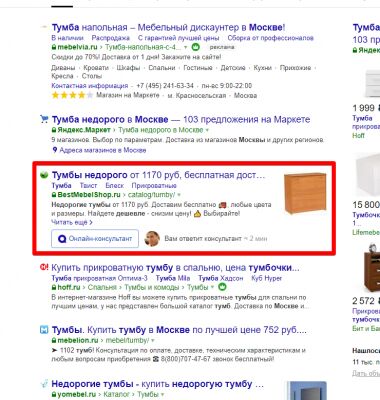
Task: Click the 'Онлайн-консультант' button
Action: 95,239
